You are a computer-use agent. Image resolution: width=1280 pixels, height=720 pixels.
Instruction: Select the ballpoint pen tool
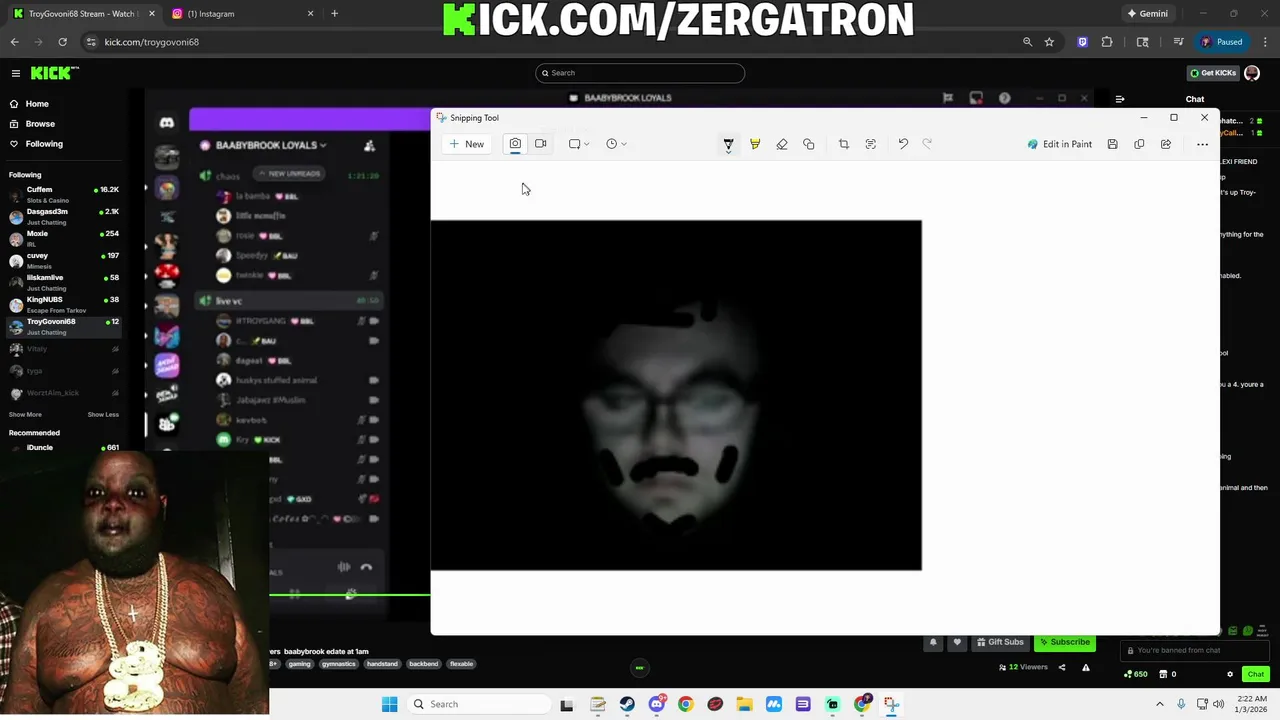(x=728, y=145)
